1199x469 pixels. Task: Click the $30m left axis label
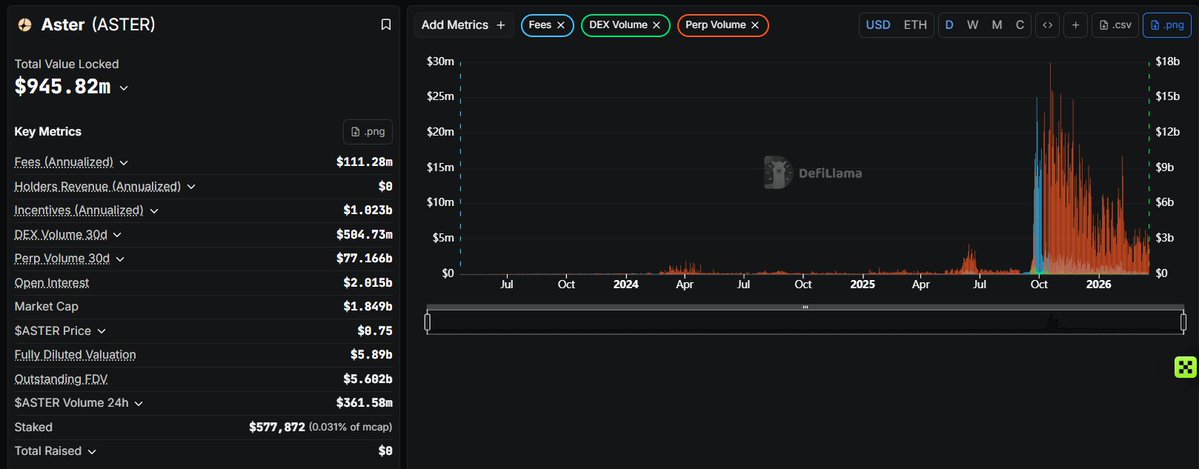click(x=440, y=62)
